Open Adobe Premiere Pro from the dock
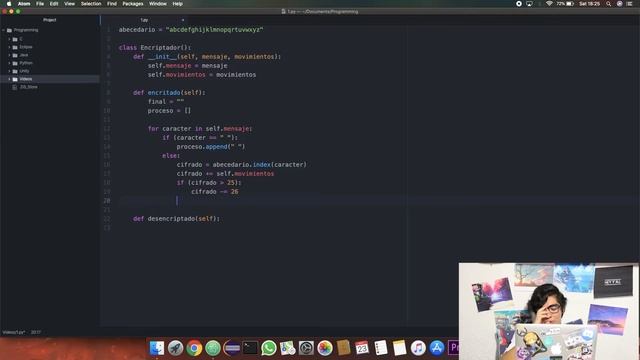Screen dimensions: 640x360 tap(453, 348)
